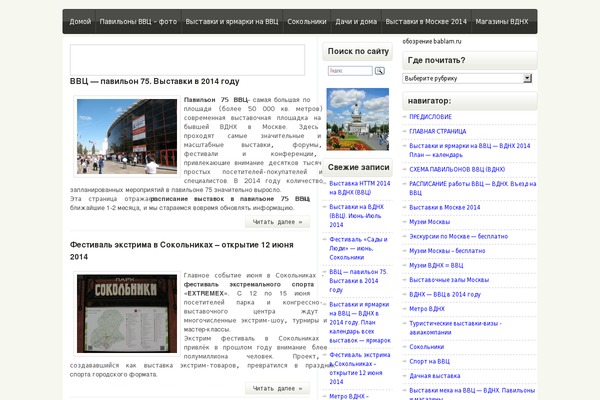Image resolution: width=600 pixels, height=400 pixels.
Task: Focus the Яндекс site search field
Action: click(x=350, y=71)
